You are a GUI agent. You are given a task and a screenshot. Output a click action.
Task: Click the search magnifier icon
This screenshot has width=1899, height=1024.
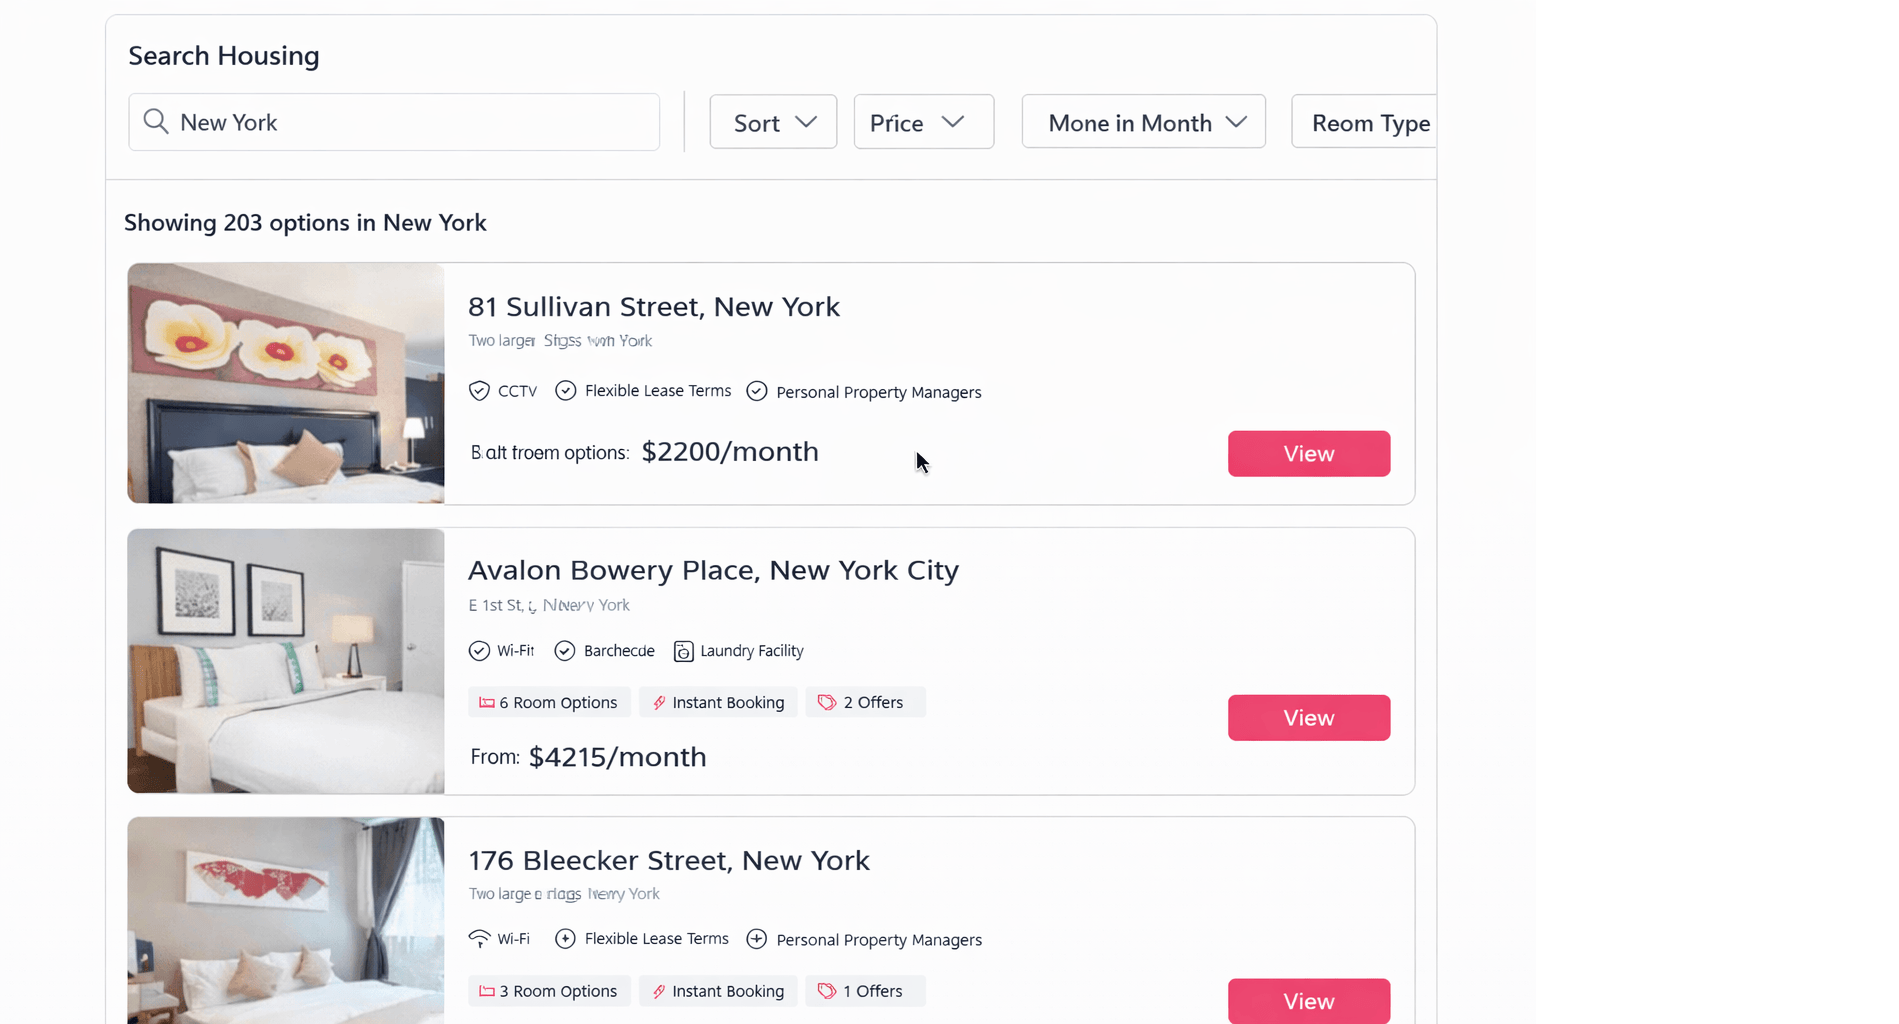click(x=155, y=122)
